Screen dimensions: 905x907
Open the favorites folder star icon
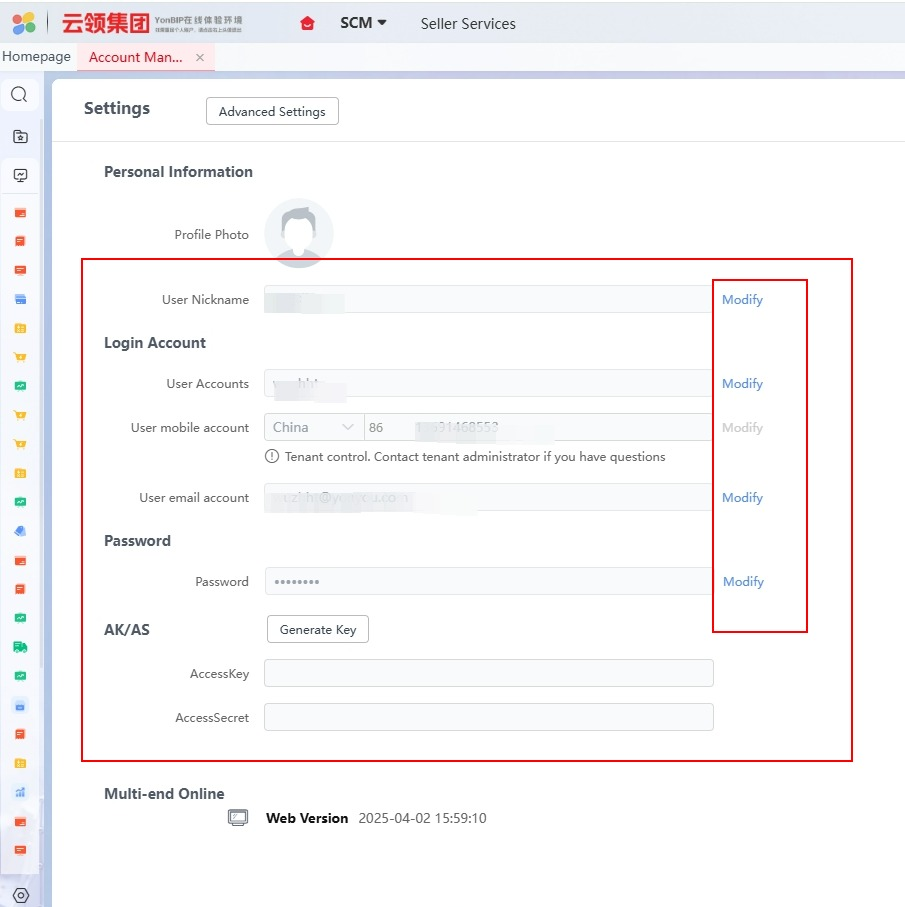click(x=20, y=137)
